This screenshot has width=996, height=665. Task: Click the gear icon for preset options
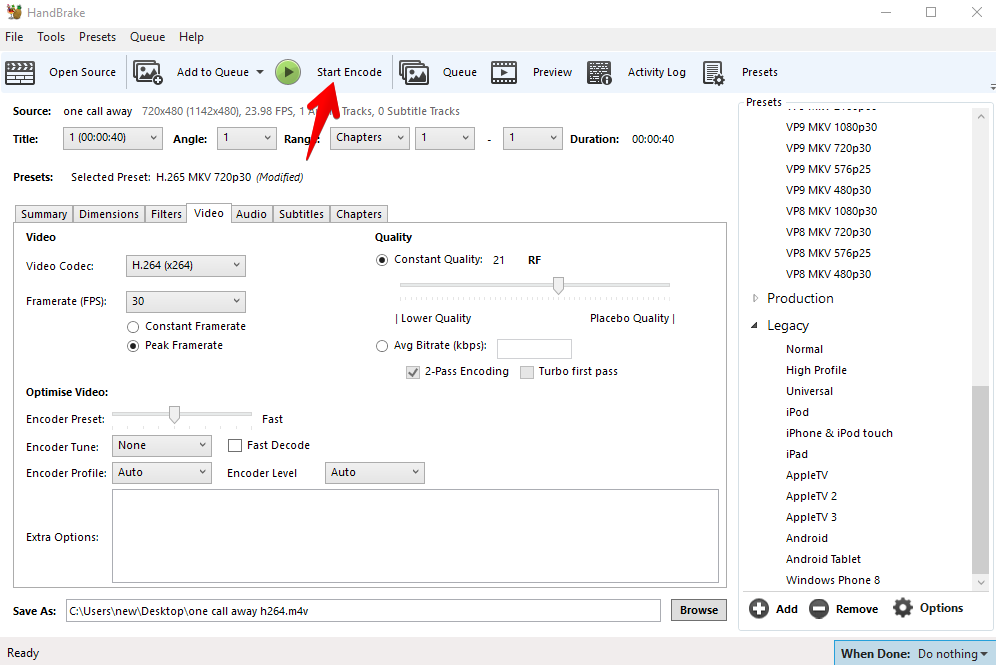(x=903, y=608)
